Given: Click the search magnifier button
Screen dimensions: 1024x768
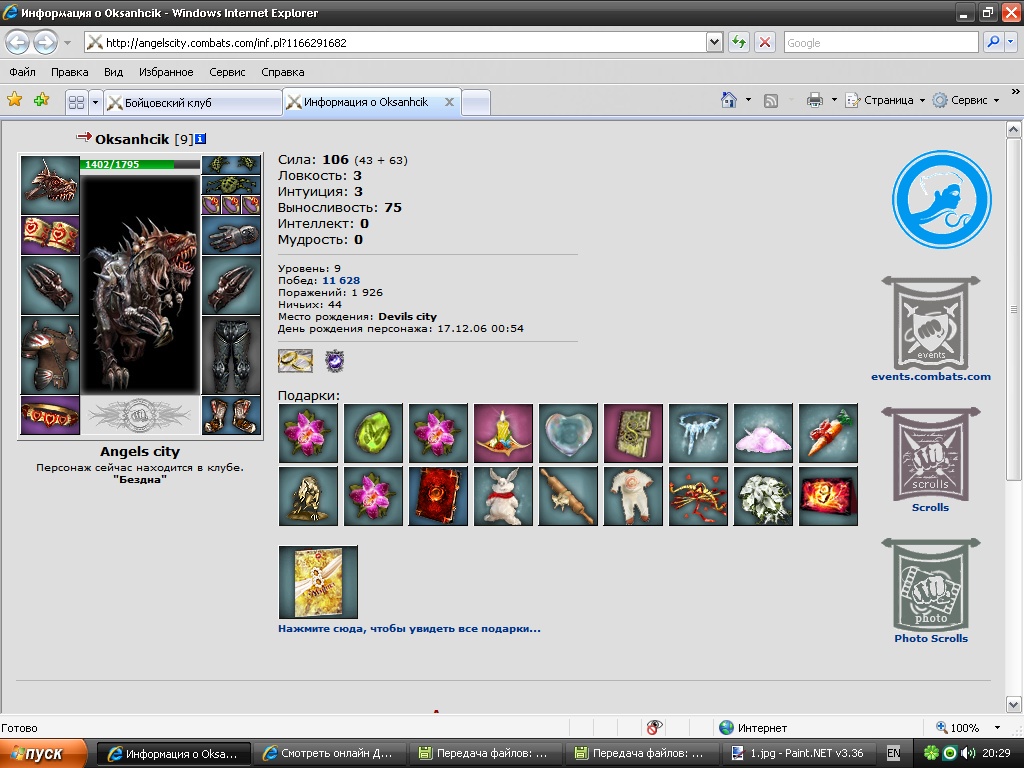Looking at the screenshot, I should (993, 42).
